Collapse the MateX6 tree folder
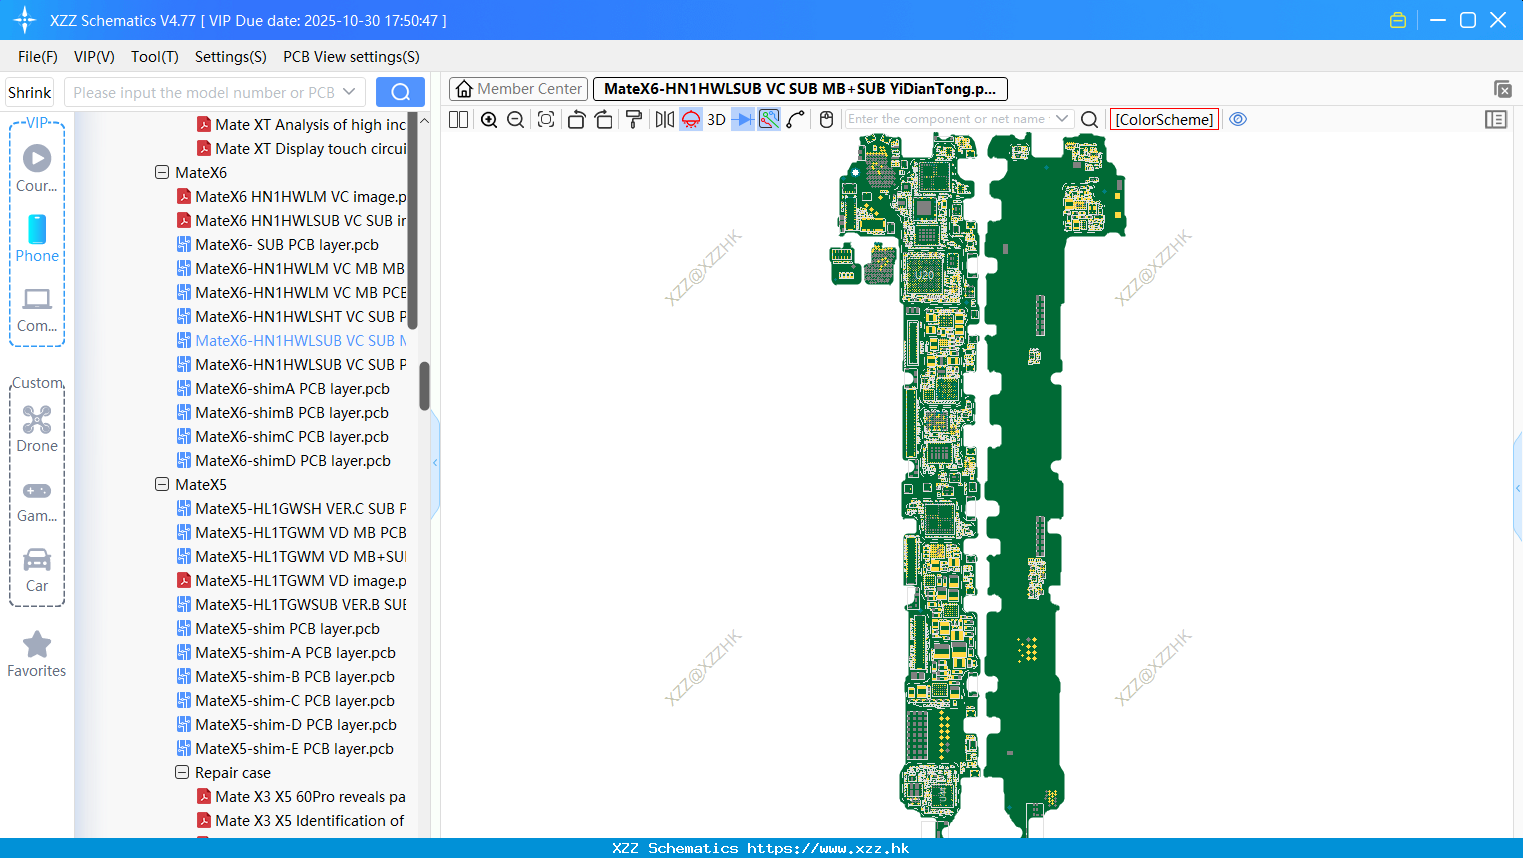The image size is (1523, 858). pos(162,172)
